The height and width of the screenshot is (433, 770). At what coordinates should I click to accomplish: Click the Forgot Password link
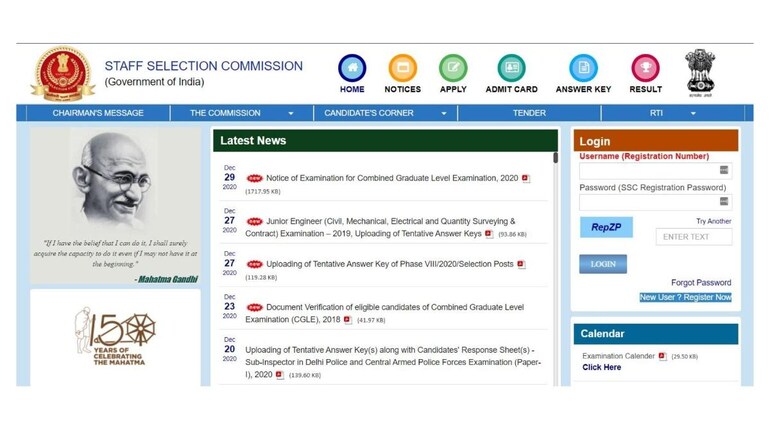coord(700,283)
